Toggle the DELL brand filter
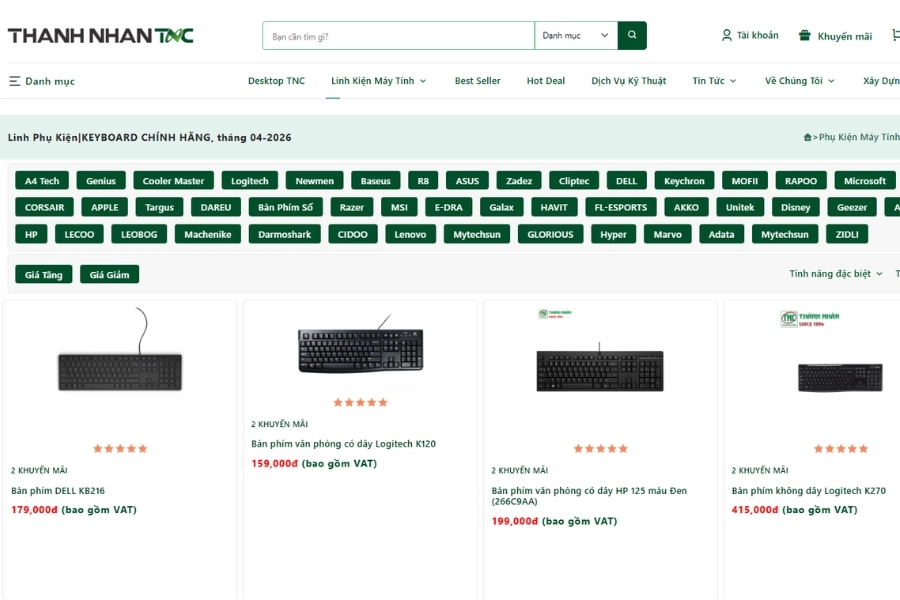This screenshot has width=900, height=600. coord(626,180)
